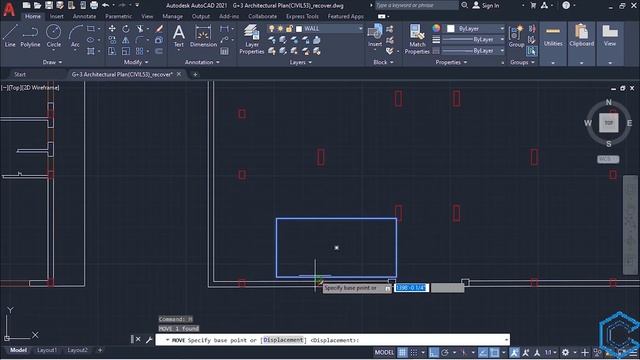The height and width of the screenshot is (360, 640).
Task: Select the Text annotation tool
Action: click(x=179, y=36)
